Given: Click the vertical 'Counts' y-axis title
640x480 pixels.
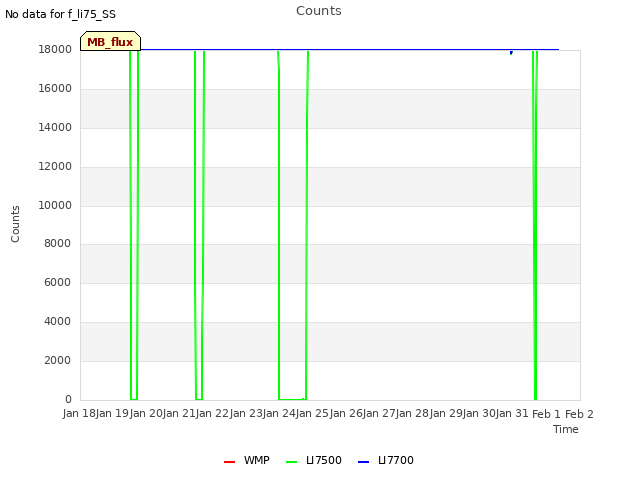Looking at the screenshot, I should [15, 224].
